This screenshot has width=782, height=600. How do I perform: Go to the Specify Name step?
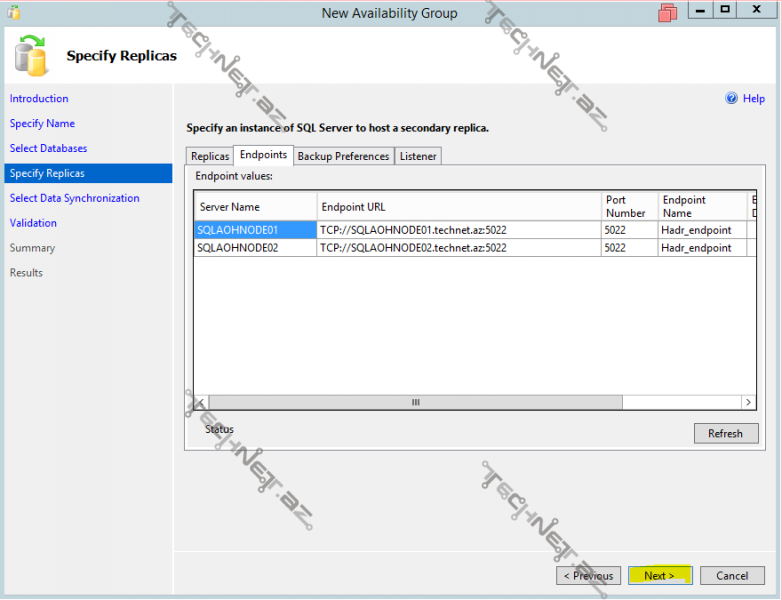(x=42, y=124)
